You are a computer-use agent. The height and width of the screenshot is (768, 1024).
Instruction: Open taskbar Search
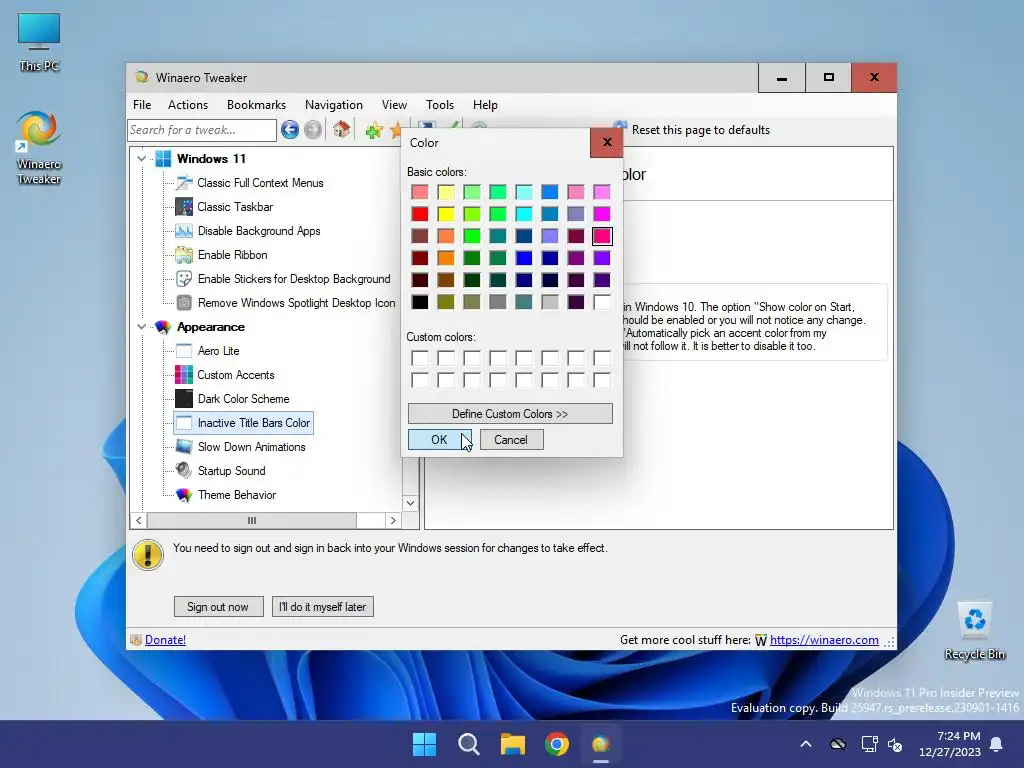(x=469, y=744)
